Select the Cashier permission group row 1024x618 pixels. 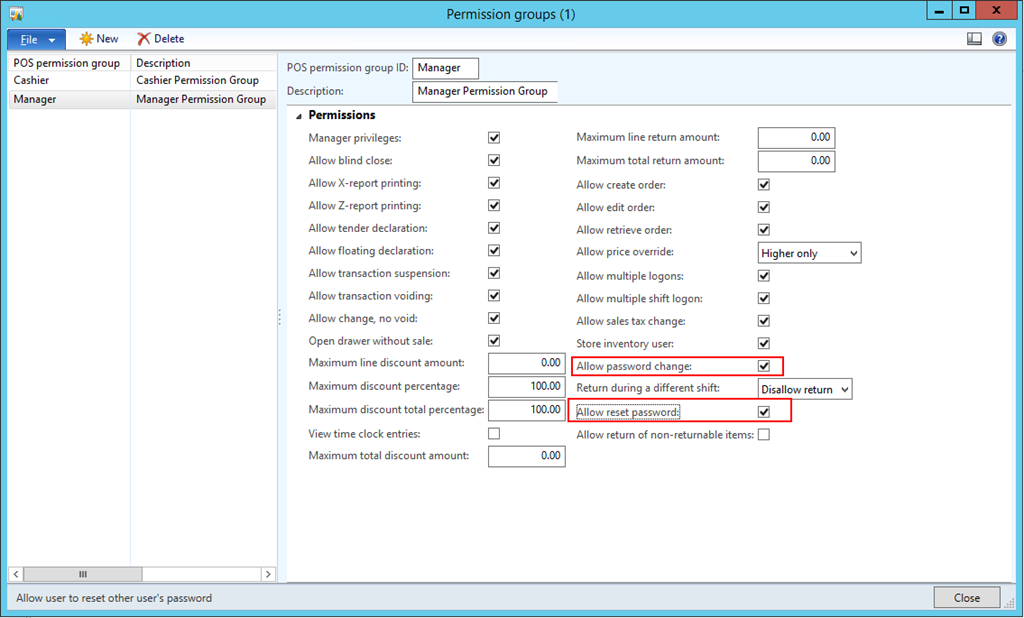[x=68, y=81]
